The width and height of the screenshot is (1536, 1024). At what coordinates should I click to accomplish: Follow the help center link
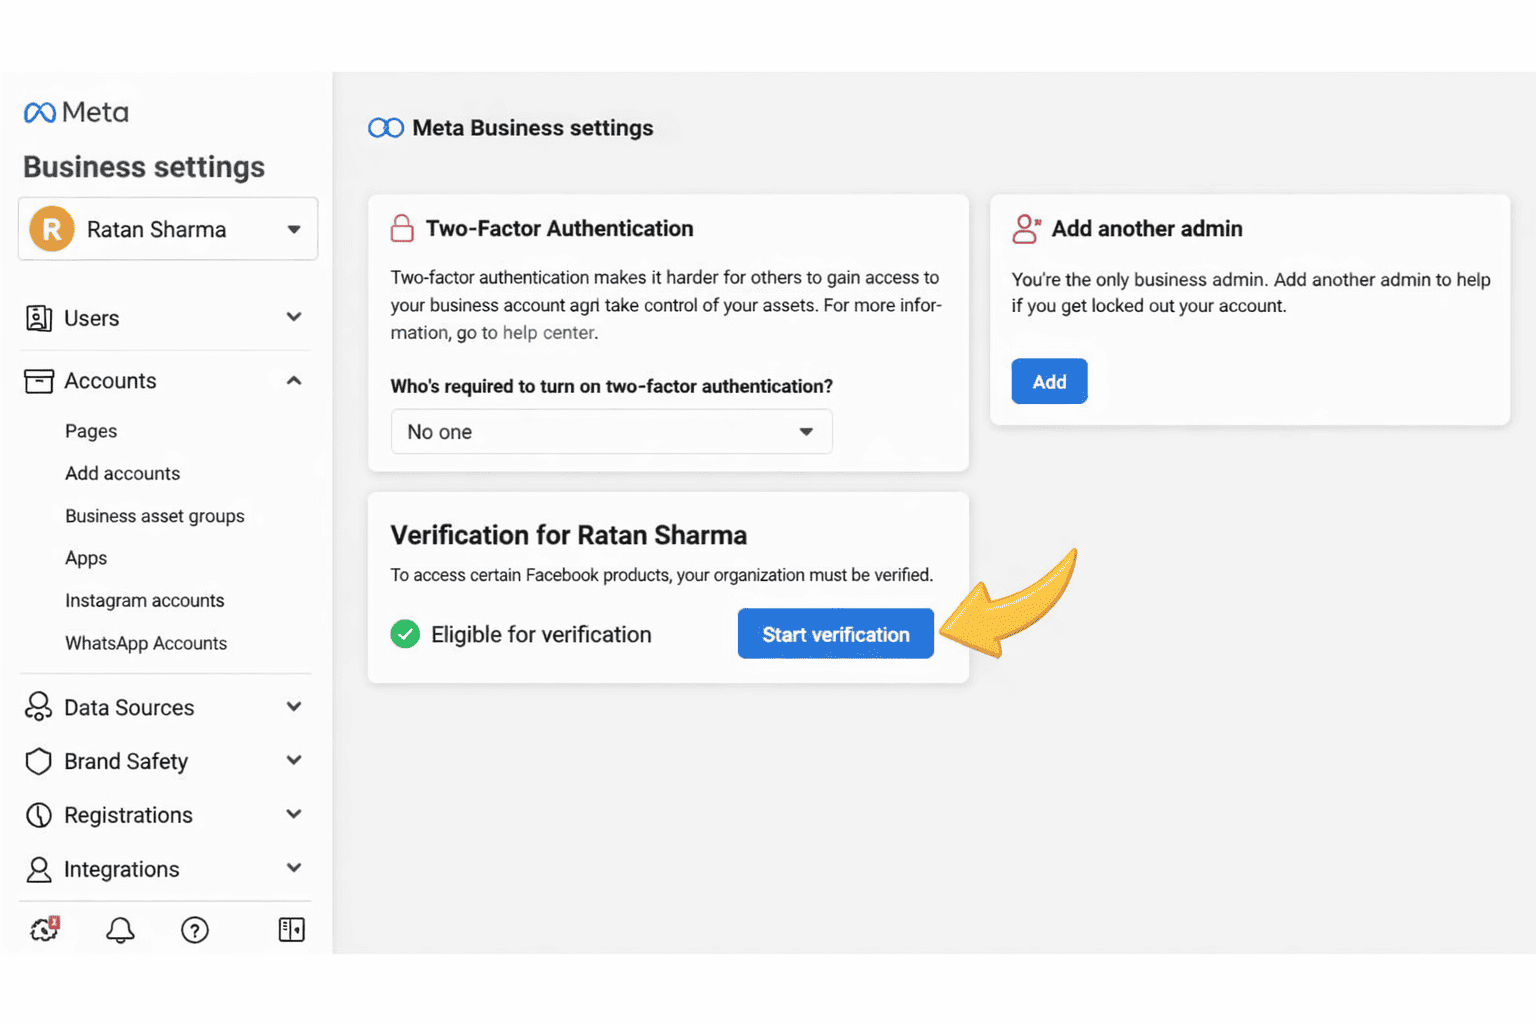pos(549,333)
